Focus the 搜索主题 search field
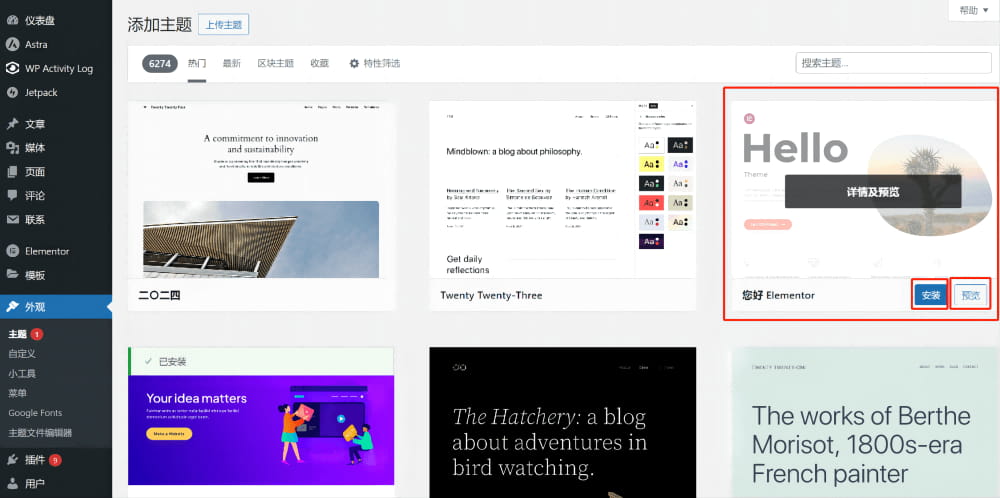The image size is (1000, 498). tap(893, 63)
